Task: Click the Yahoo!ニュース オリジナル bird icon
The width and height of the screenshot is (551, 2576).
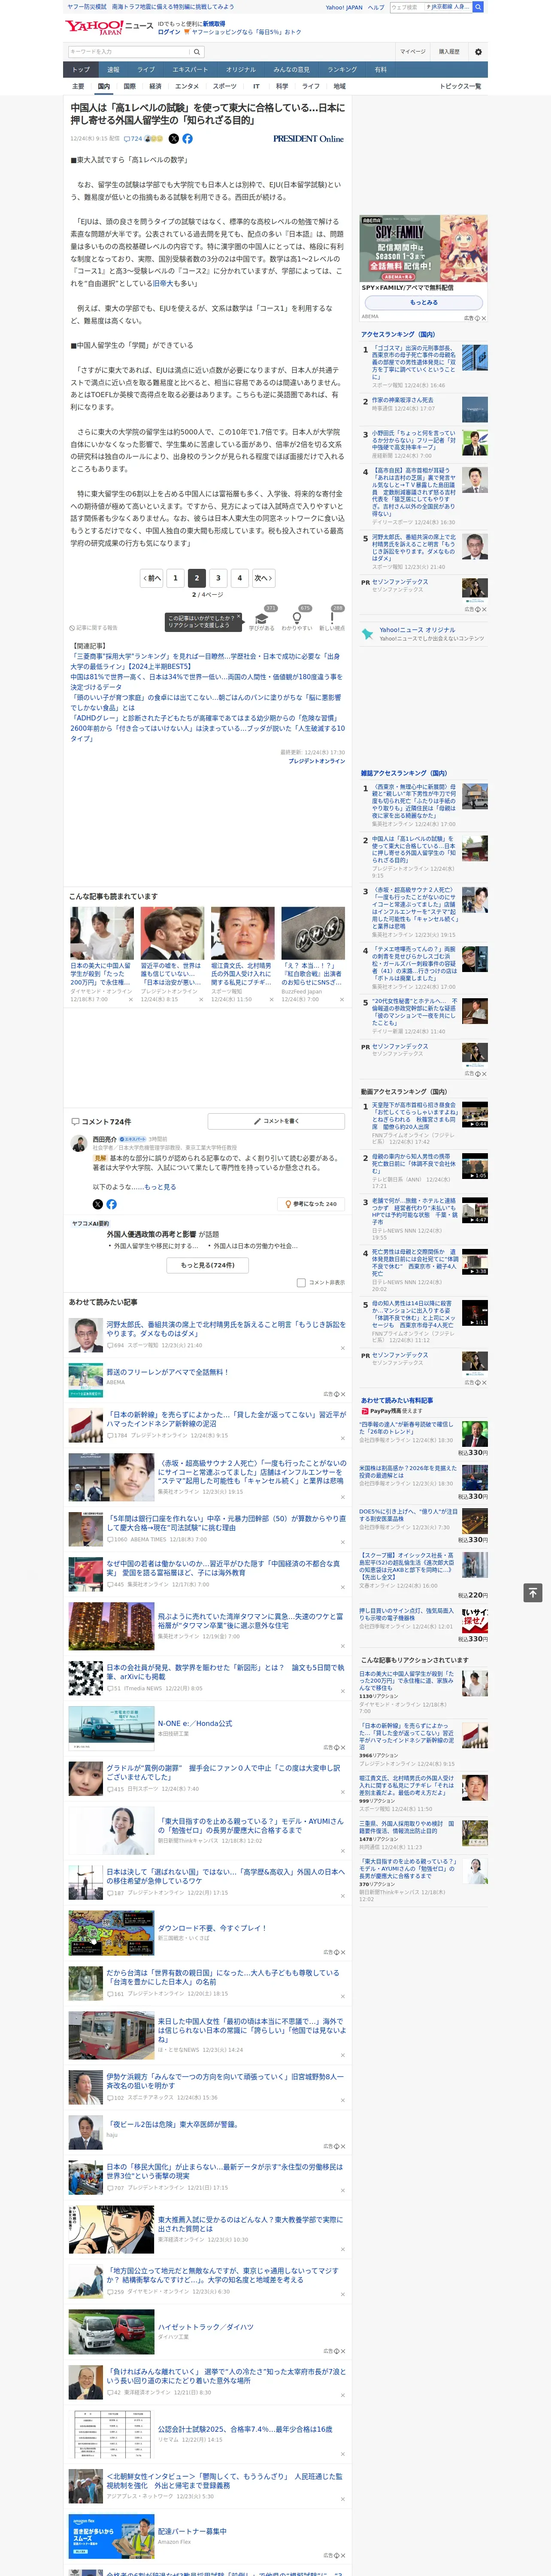Action: point(368,634)
